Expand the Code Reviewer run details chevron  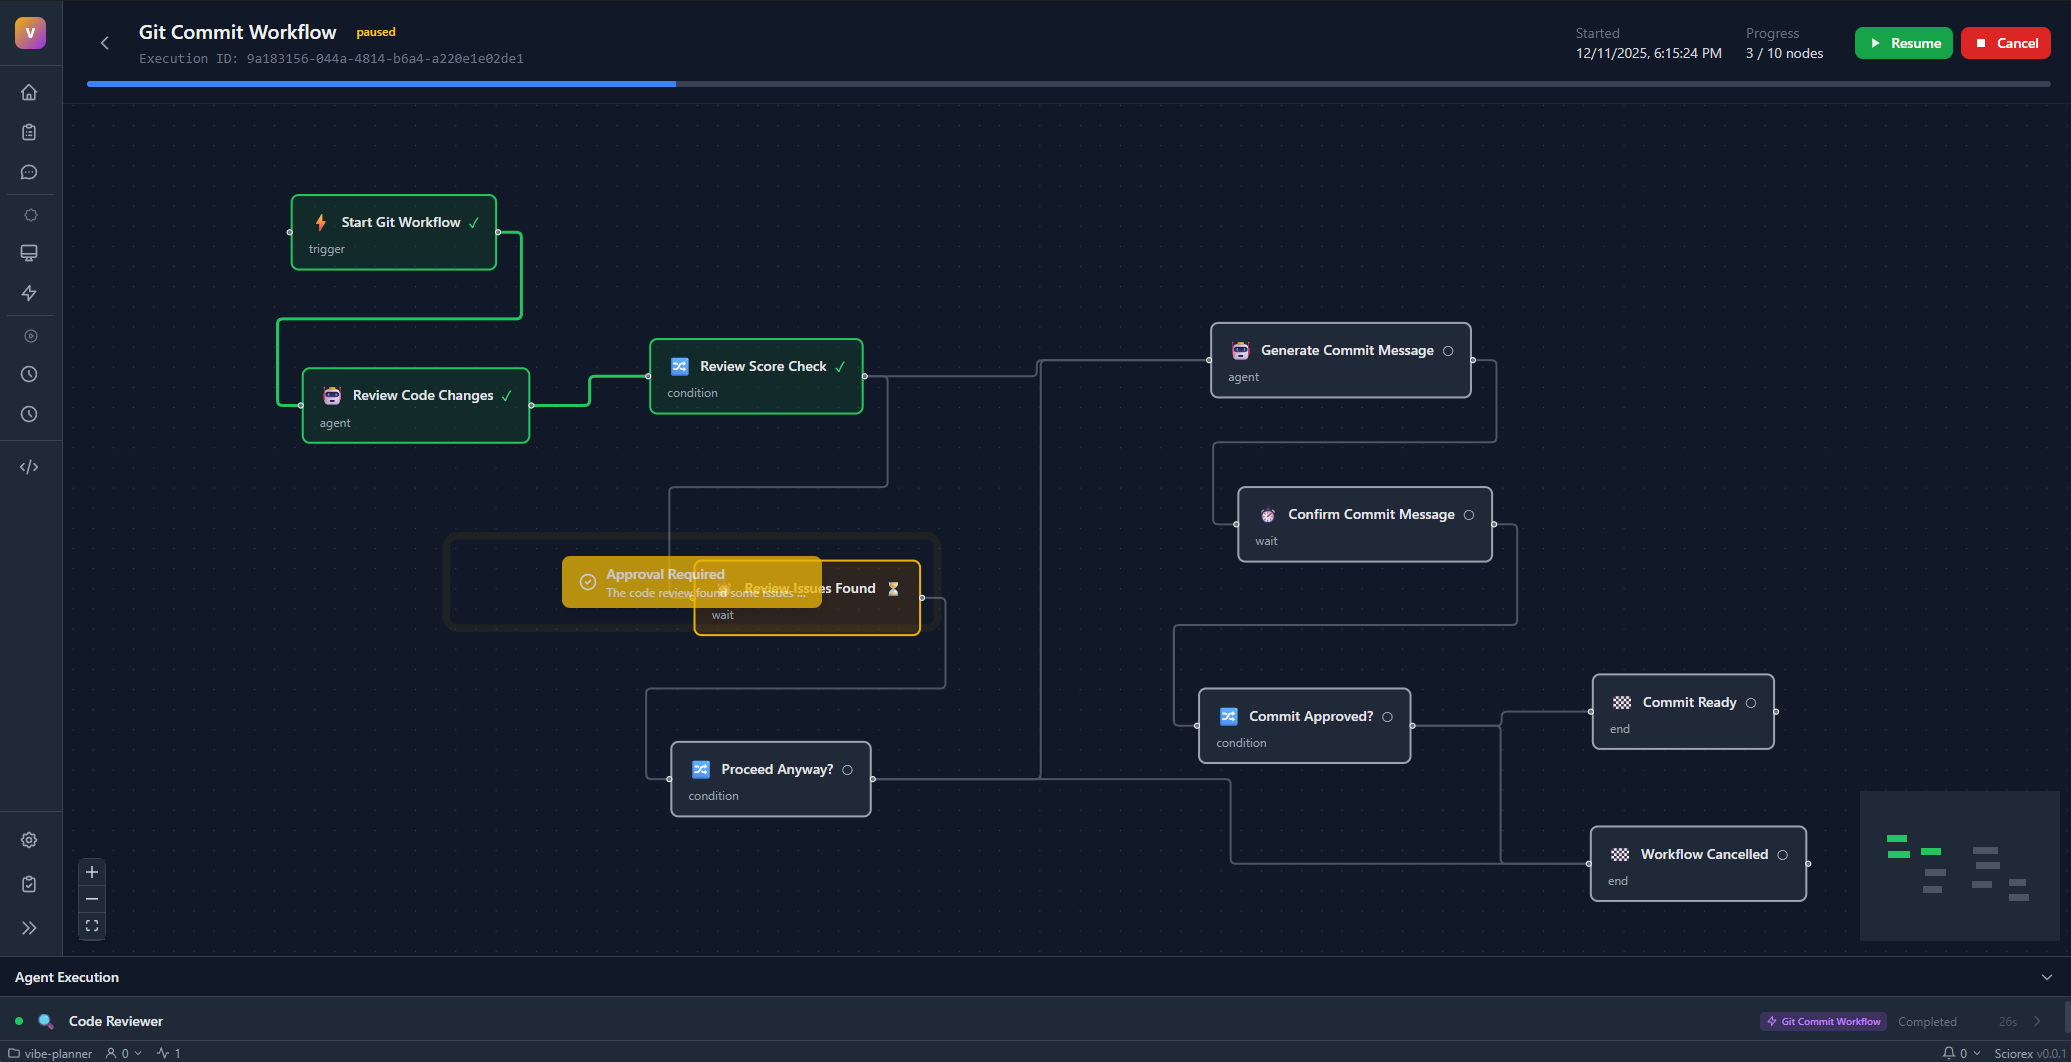tap(2037, 1021)
